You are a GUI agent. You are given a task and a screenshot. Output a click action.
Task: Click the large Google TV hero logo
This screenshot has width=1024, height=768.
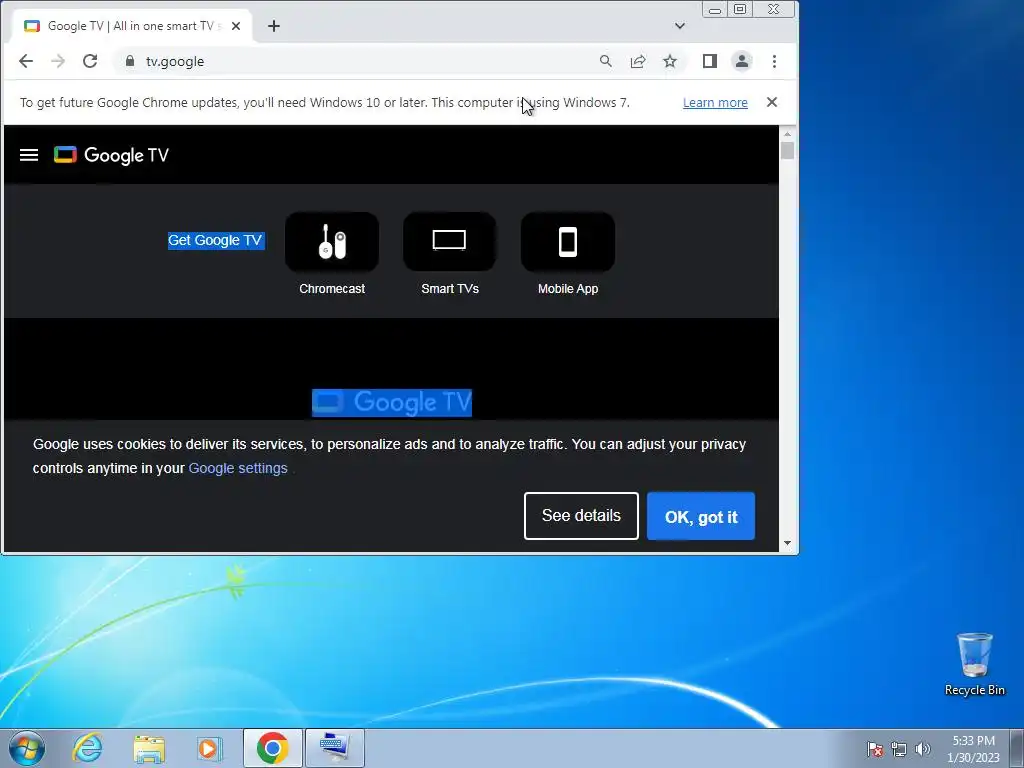pos(392,403)
